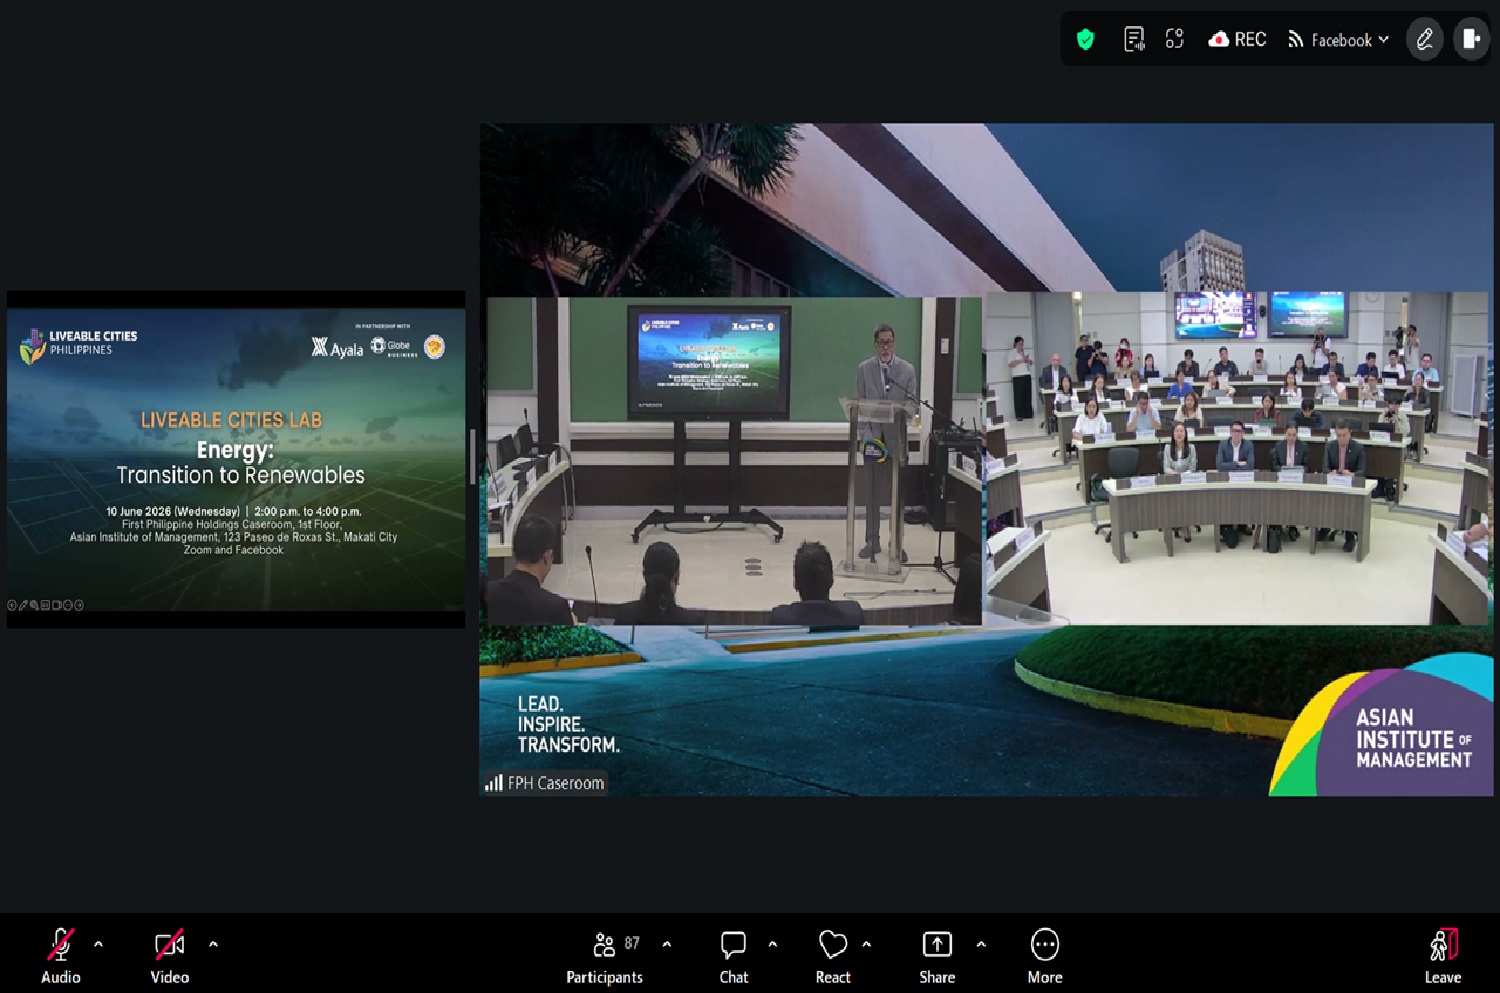Open the pen annotation button in top bar
1500x993 pixels.
coord(1425,39)
